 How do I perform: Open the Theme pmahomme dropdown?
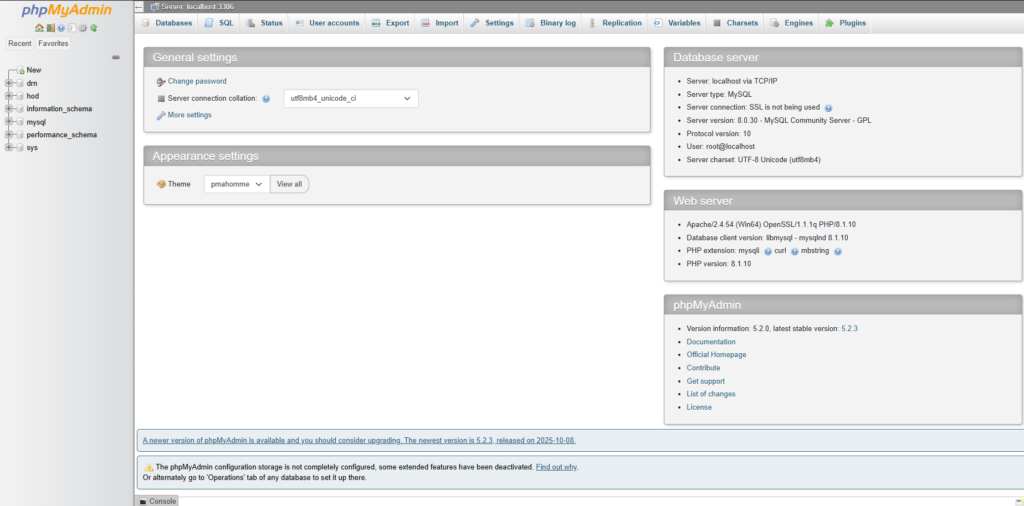236,184
